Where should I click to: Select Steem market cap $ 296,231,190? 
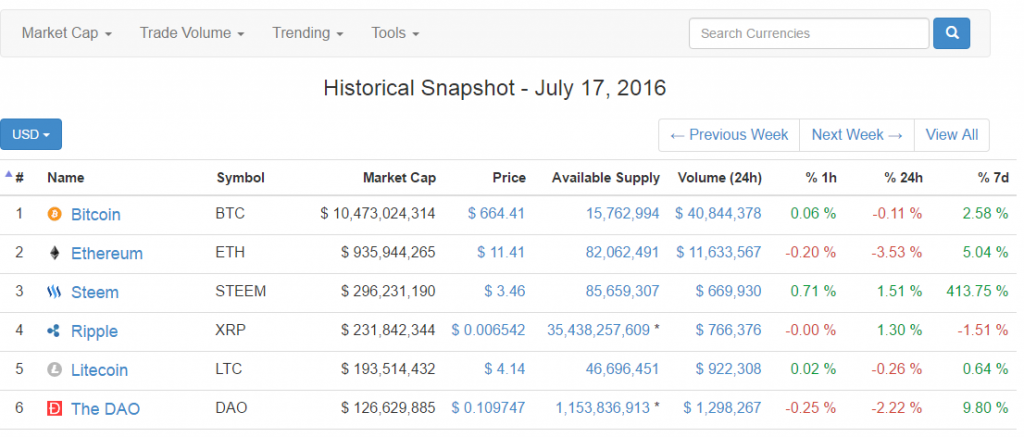point(388,291)
